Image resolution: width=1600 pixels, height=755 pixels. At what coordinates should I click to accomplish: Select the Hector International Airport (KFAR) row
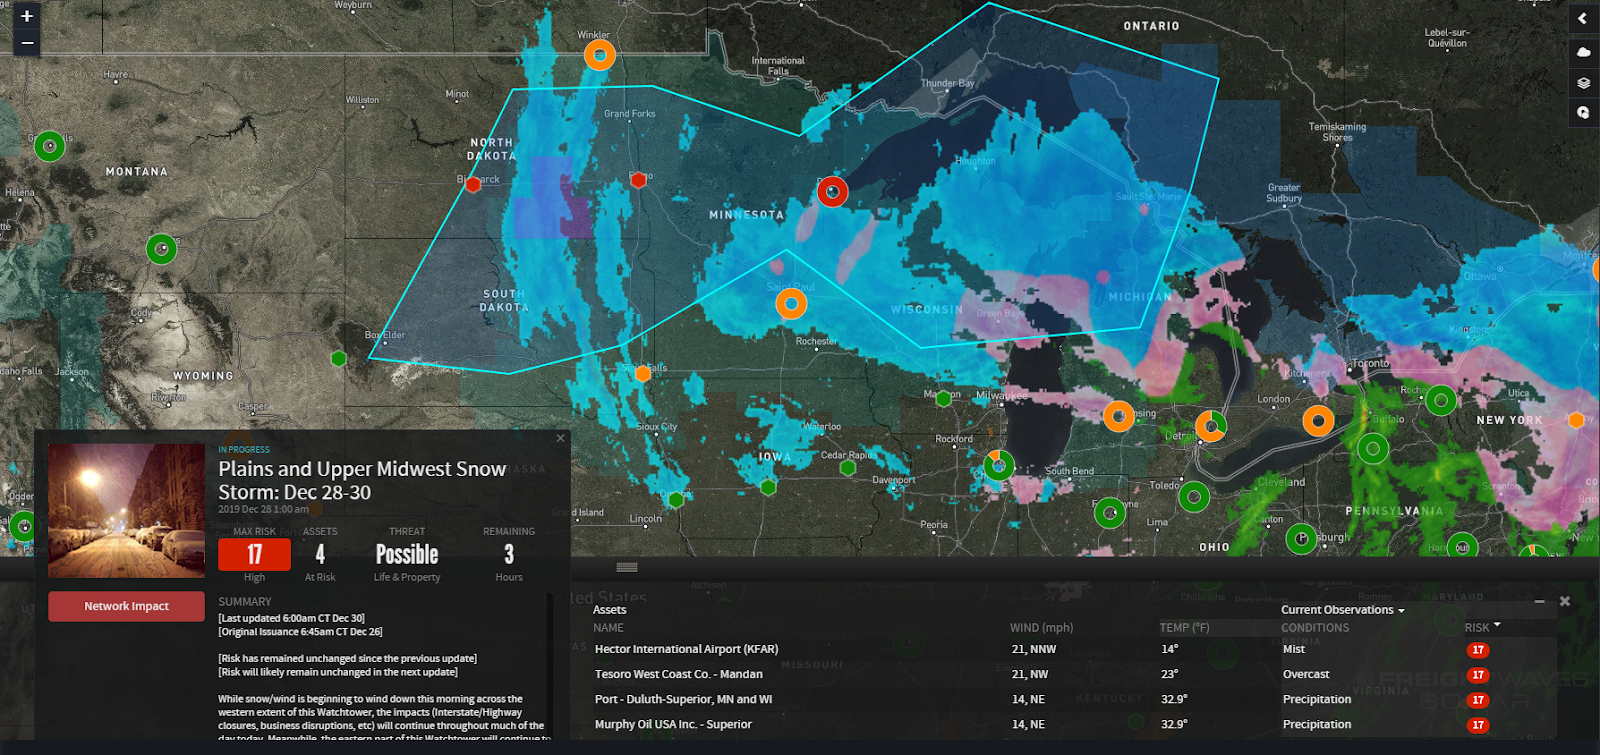point(686,649)
